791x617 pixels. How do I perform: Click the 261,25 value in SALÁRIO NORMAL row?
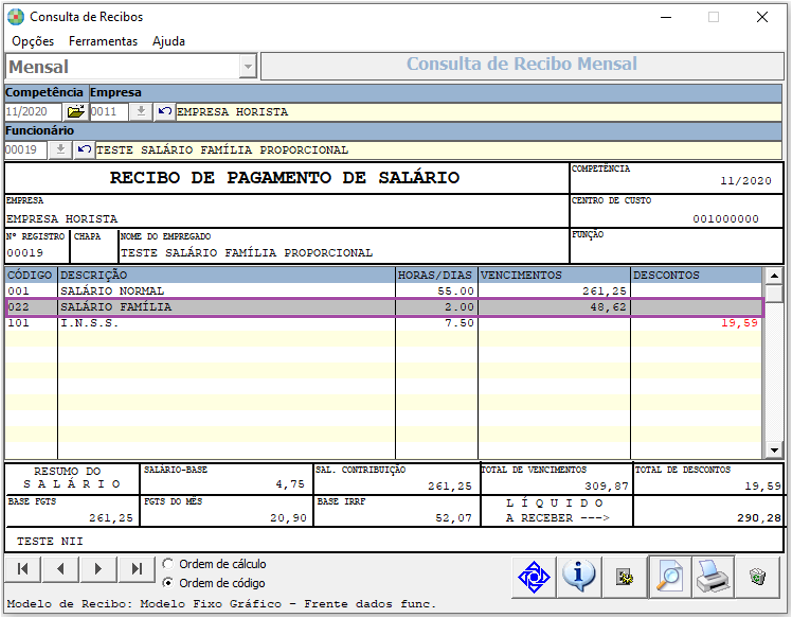pyautogui.click(x=604, y=291)
